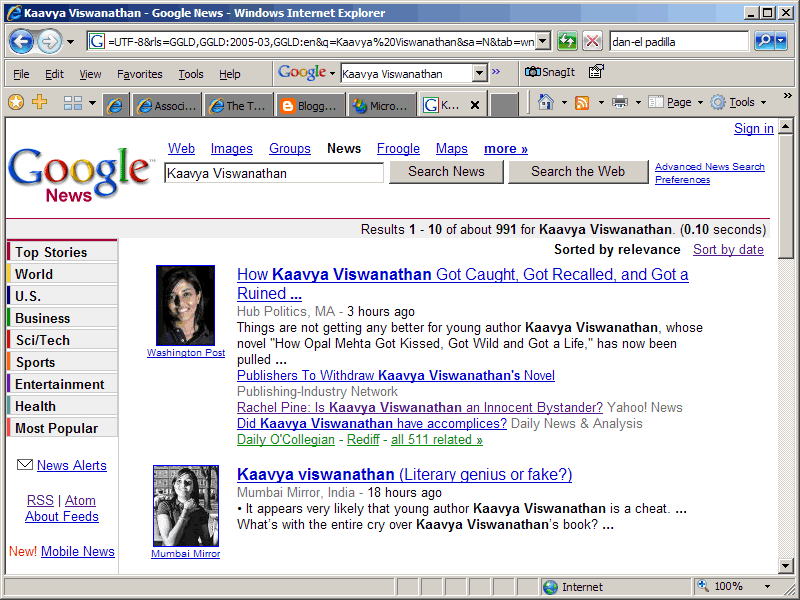800x600 pixels.
Task: Click the 'dan-el padilla' search box
Action: tap(679, 41)
